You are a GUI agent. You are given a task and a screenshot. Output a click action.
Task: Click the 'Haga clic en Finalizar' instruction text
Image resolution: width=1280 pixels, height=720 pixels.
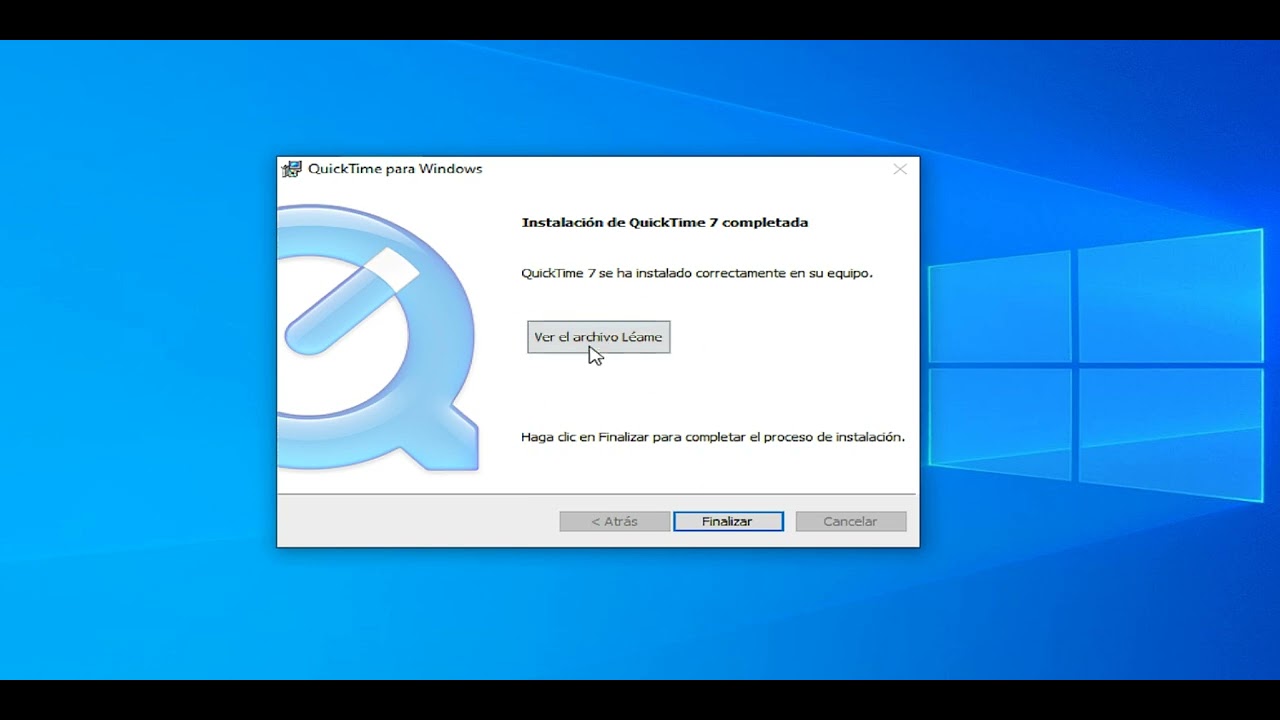[x=712, y=437]
